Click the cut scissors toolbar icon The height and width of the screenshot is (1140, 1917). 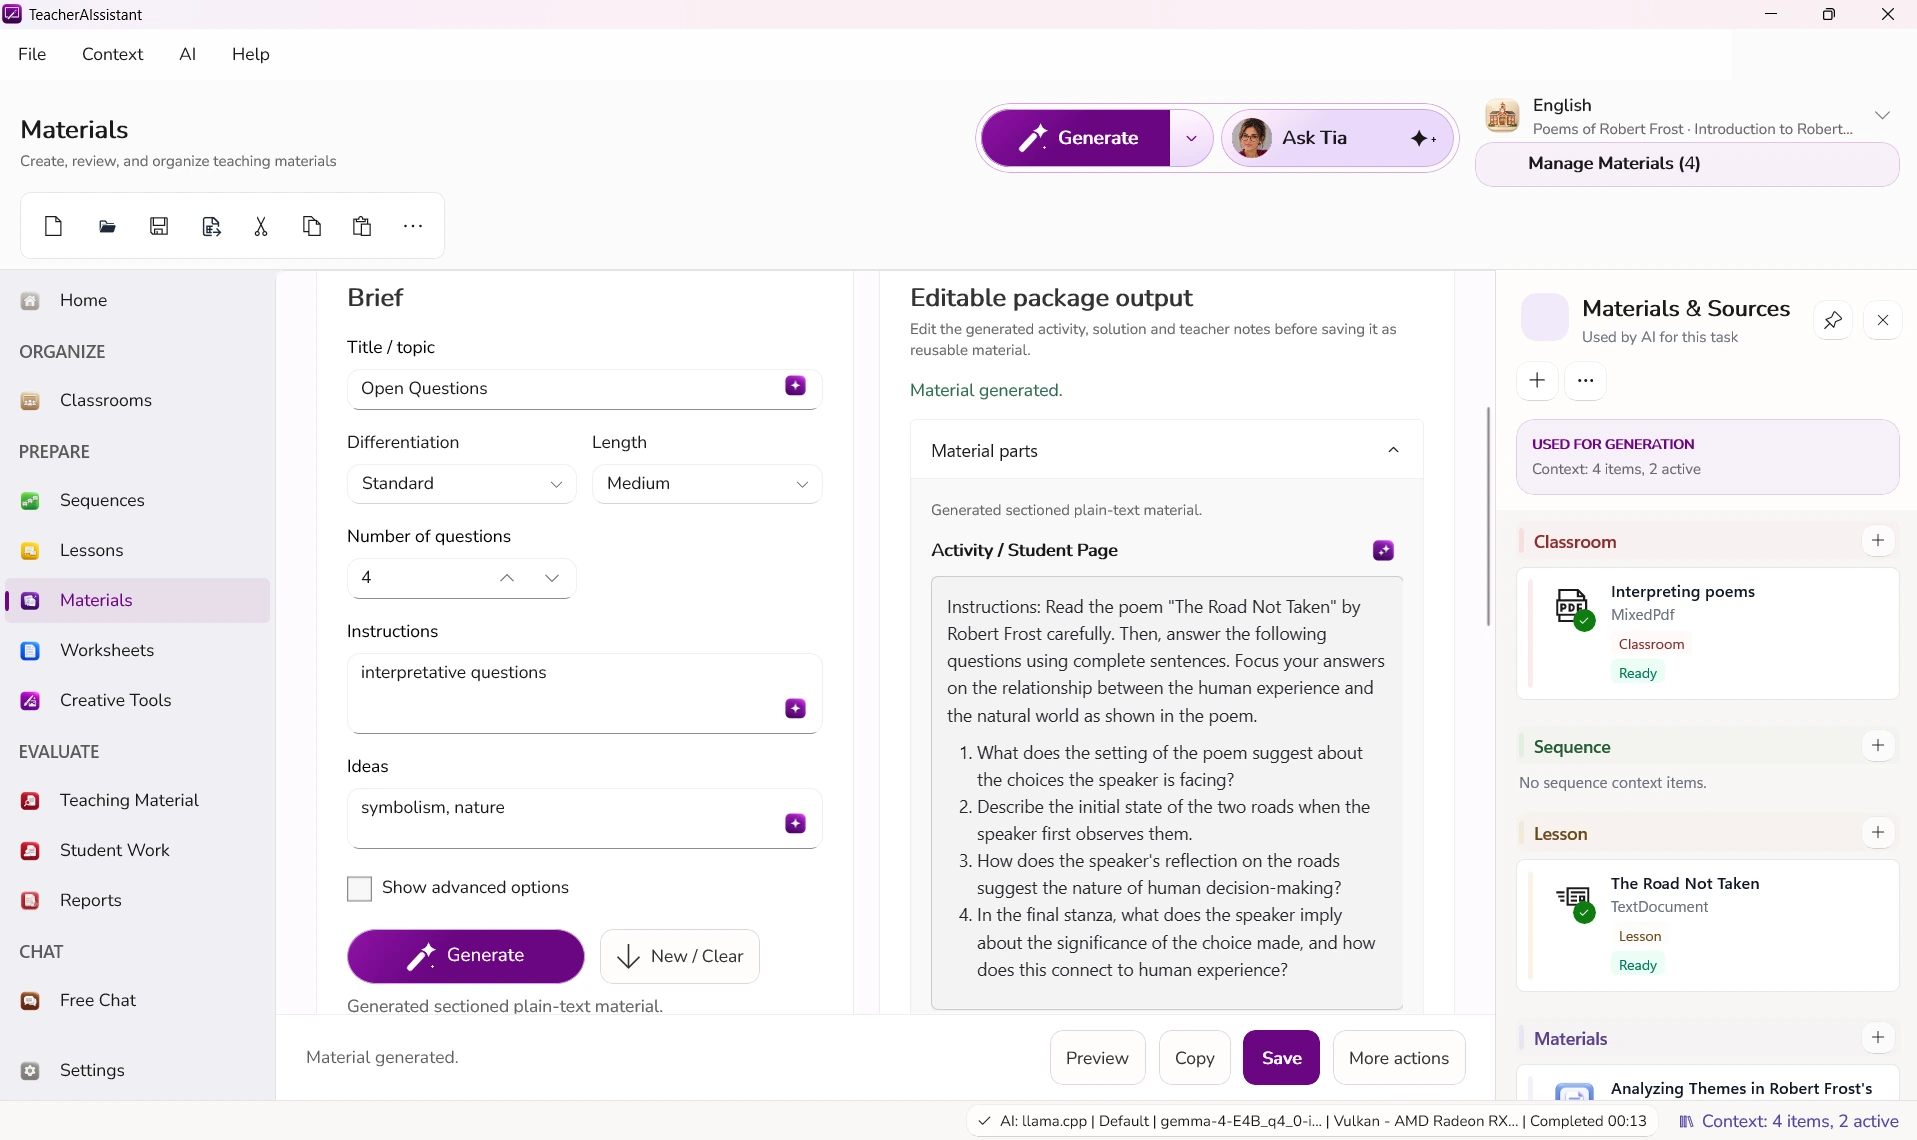pyautogui.click(x=261, y=226)
